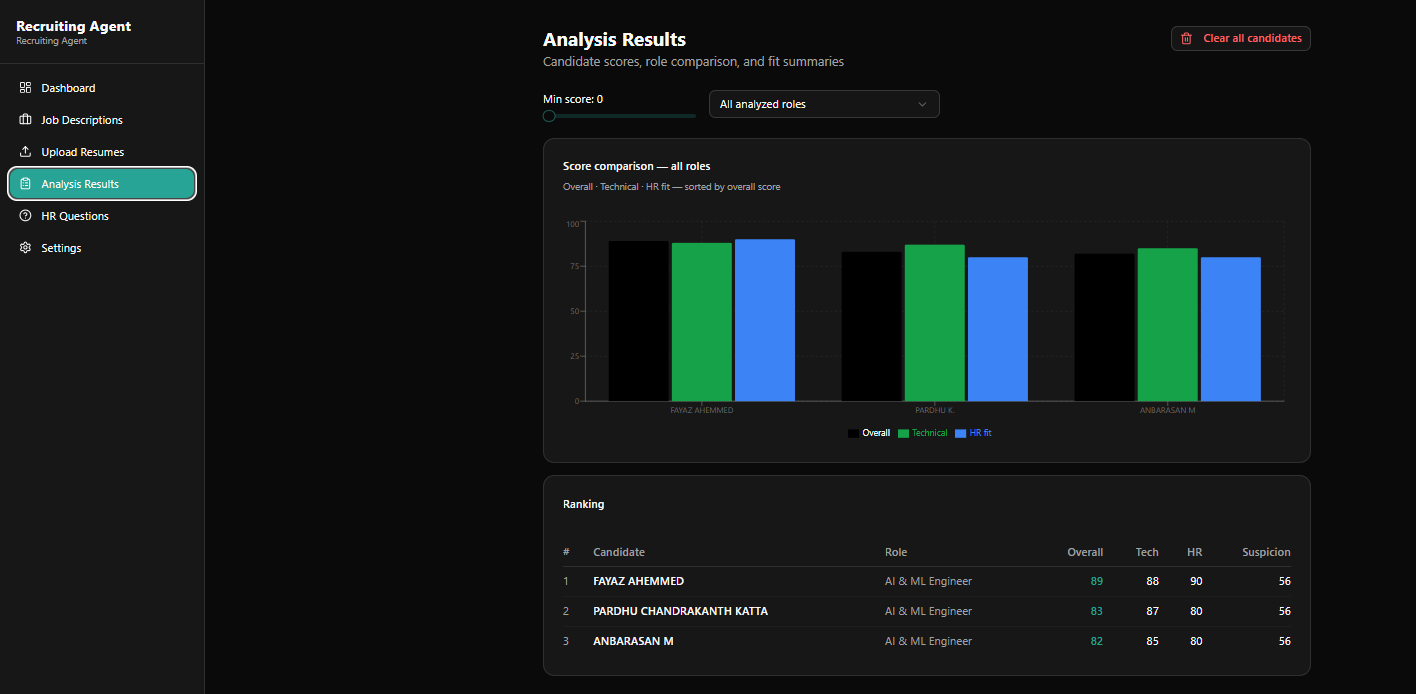Click PARDHU K.'s black Overall bar
The width and height of the screenshot is (1416, 694).
click(x=871, y=326)
